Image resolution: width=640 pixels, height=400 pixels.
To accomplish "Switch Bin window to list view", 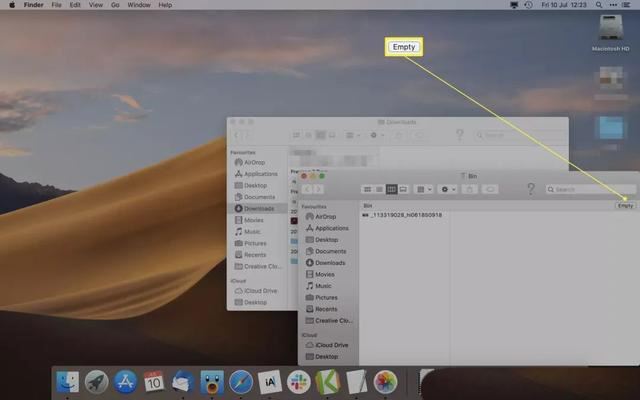I will point(379,189).
